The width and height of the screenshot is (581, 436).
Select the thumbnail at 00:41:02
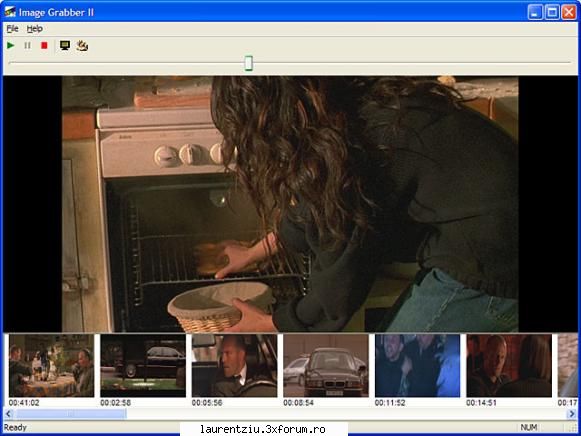click(x=51, y=365)
